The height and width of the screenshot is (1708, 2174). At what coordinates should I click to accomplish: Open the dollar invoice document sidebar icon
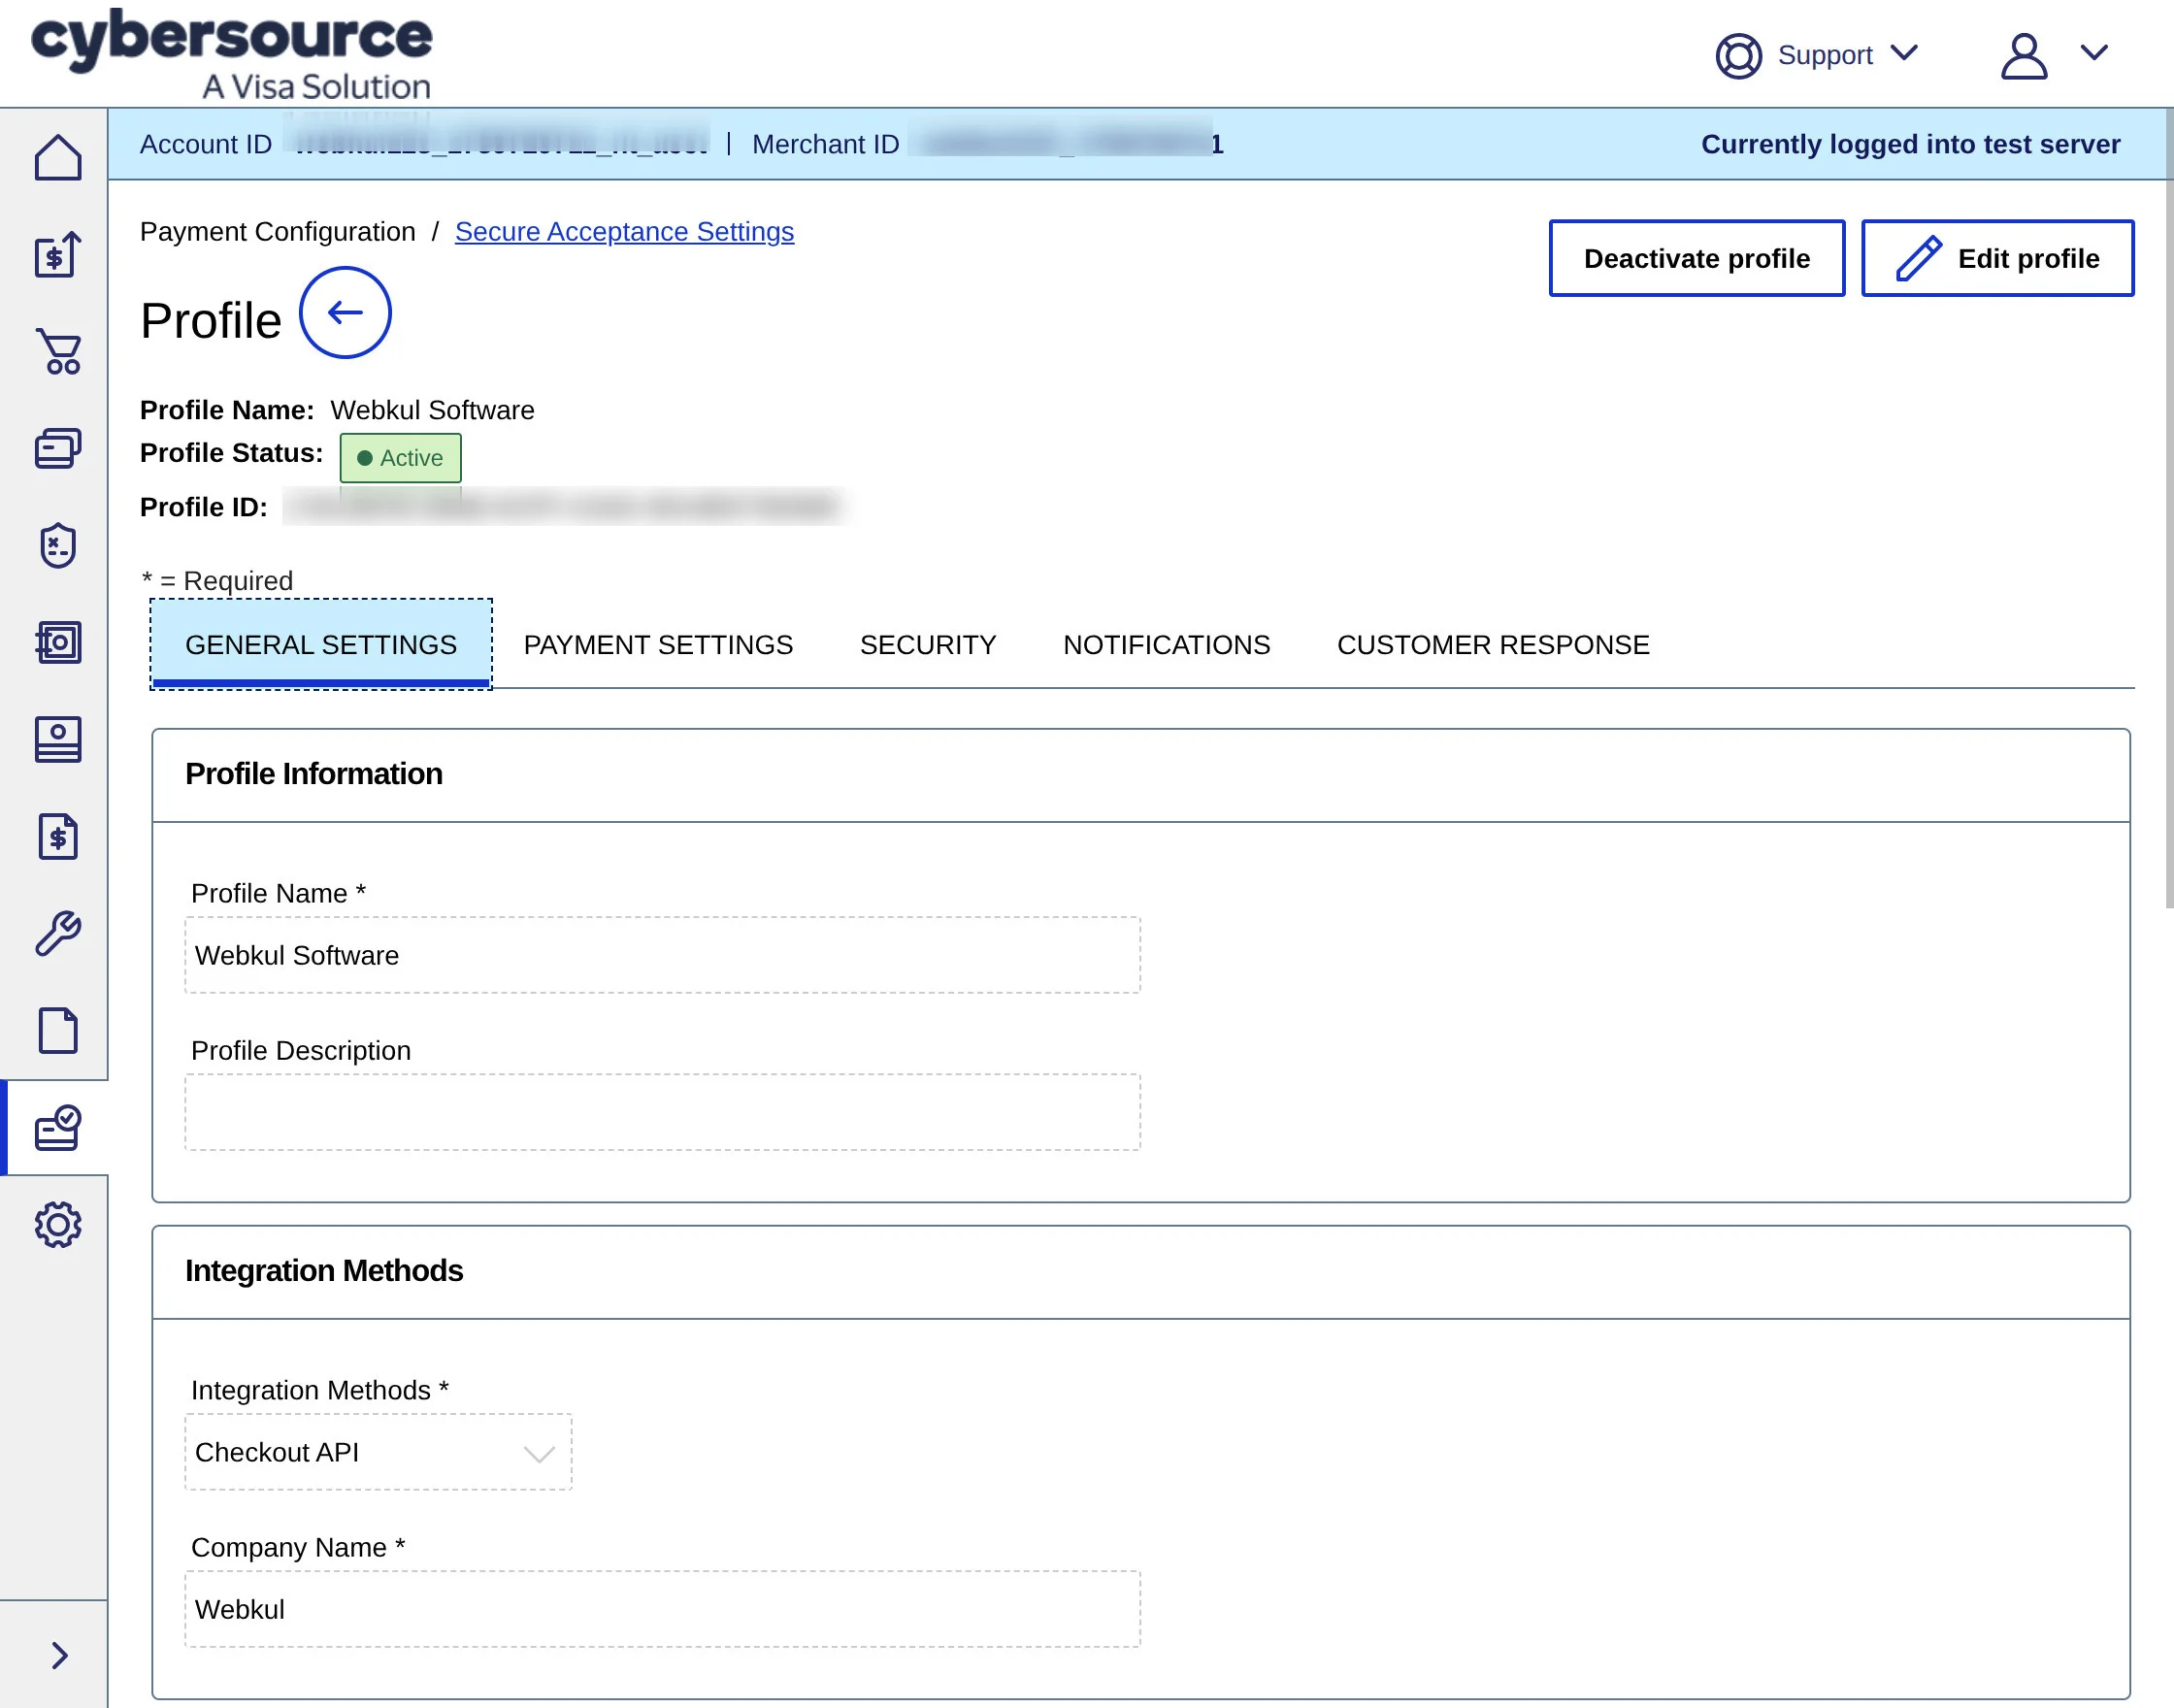coord(58,836)
